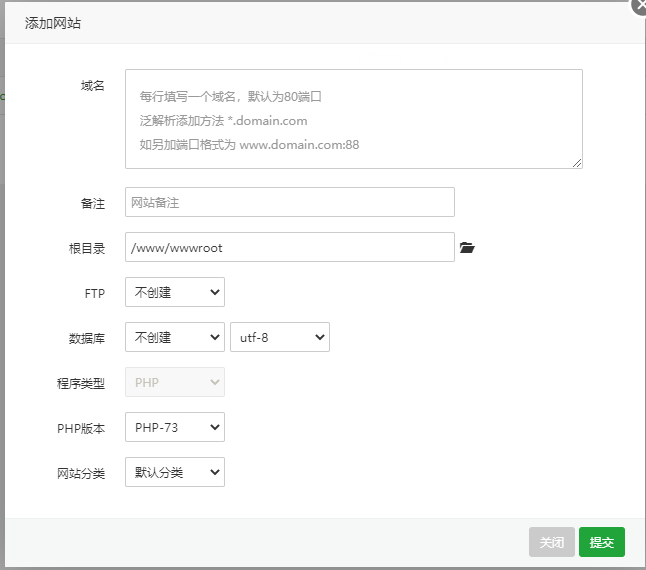Click the folder icon to browse root directory
646x570 pixels.
click(466, 248)
